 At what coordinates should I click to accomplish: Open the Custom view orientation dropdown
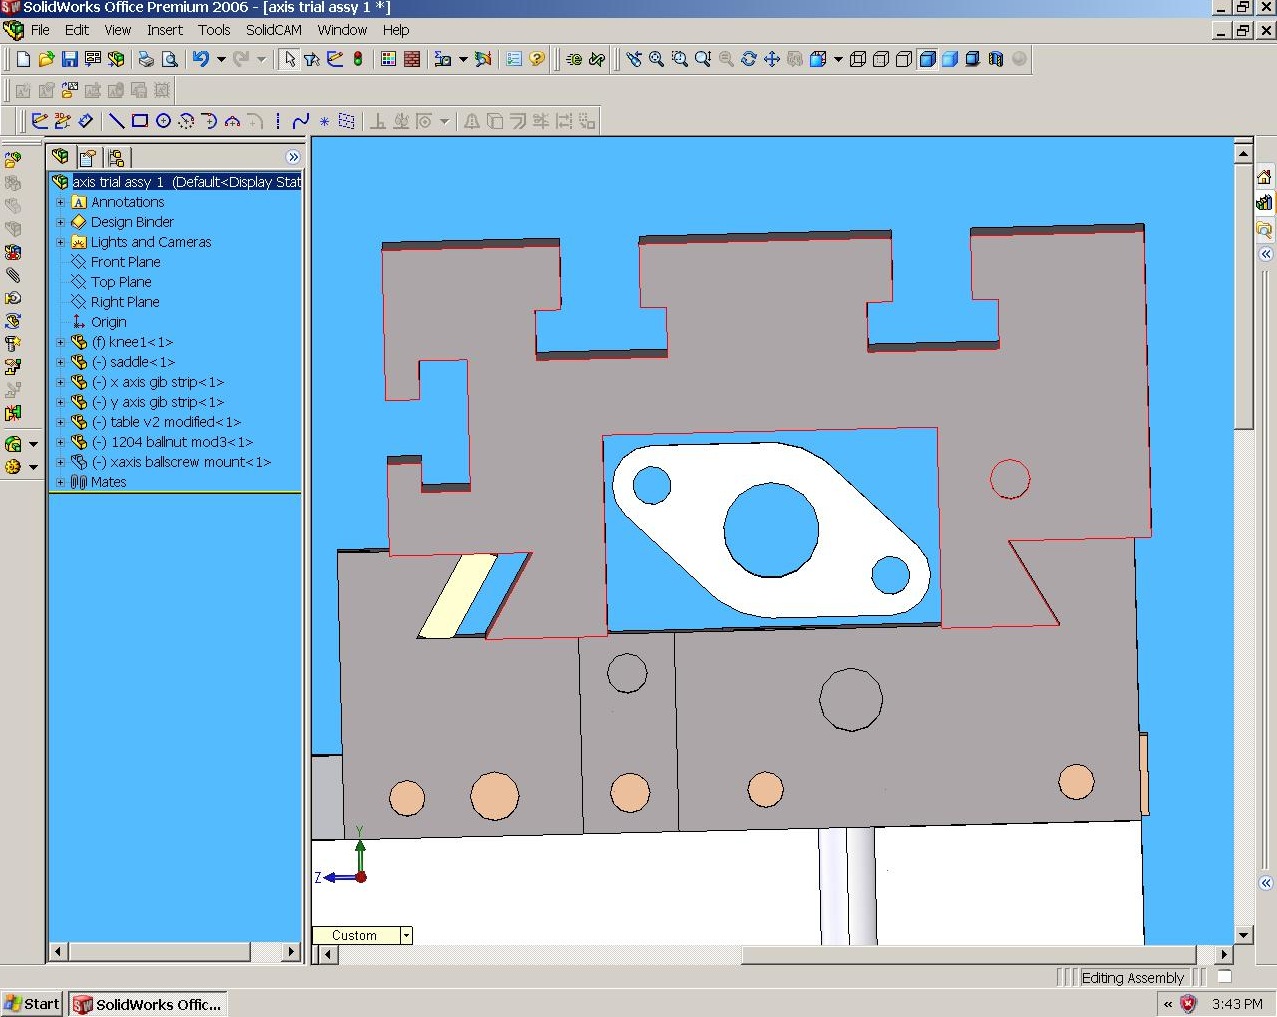[x=406, y=936]
